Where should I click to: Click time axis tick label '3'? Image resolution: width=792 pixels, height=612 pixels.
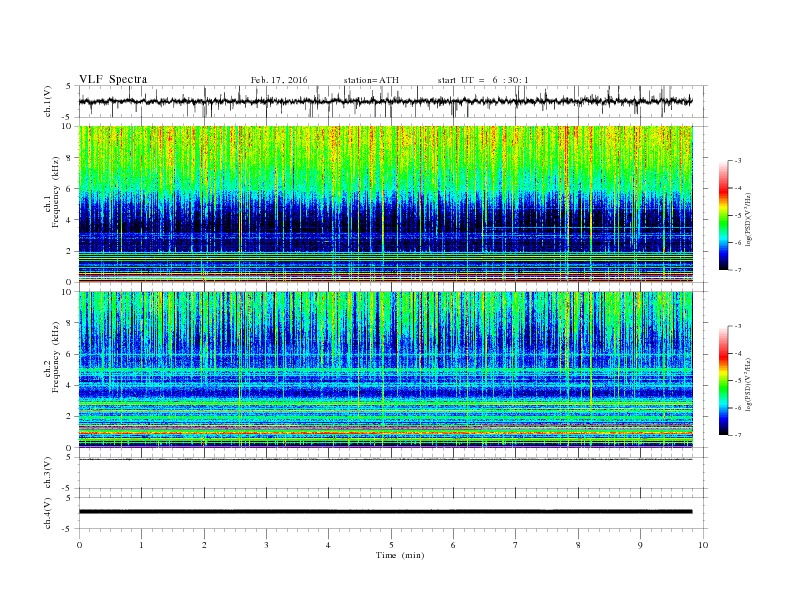click(x=266, y=545)
